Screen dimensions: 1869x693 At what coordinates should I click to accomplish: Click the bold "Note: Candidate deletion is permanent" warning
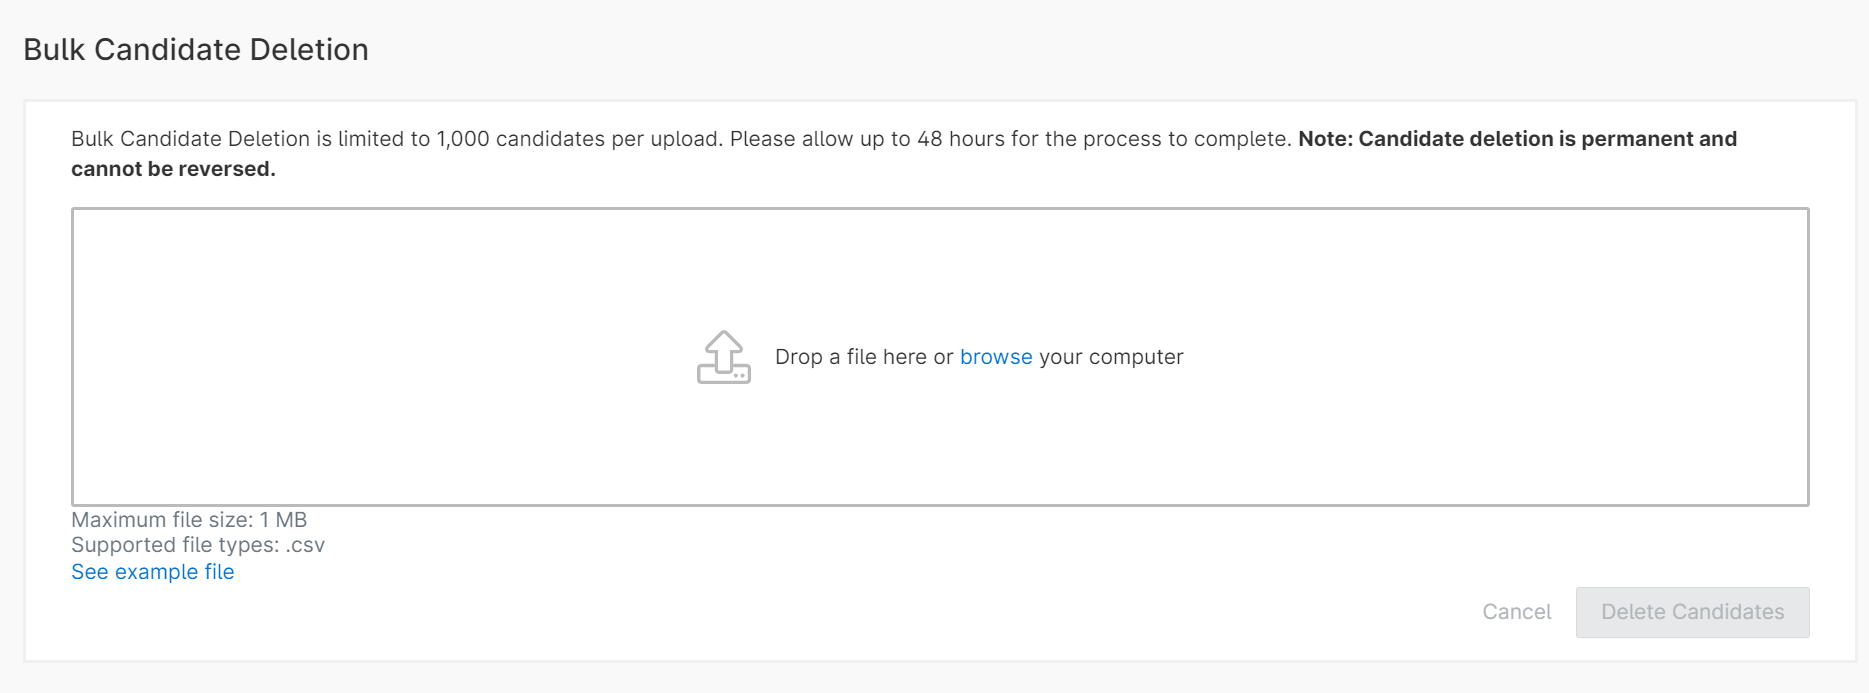(x=1516, y=139)
